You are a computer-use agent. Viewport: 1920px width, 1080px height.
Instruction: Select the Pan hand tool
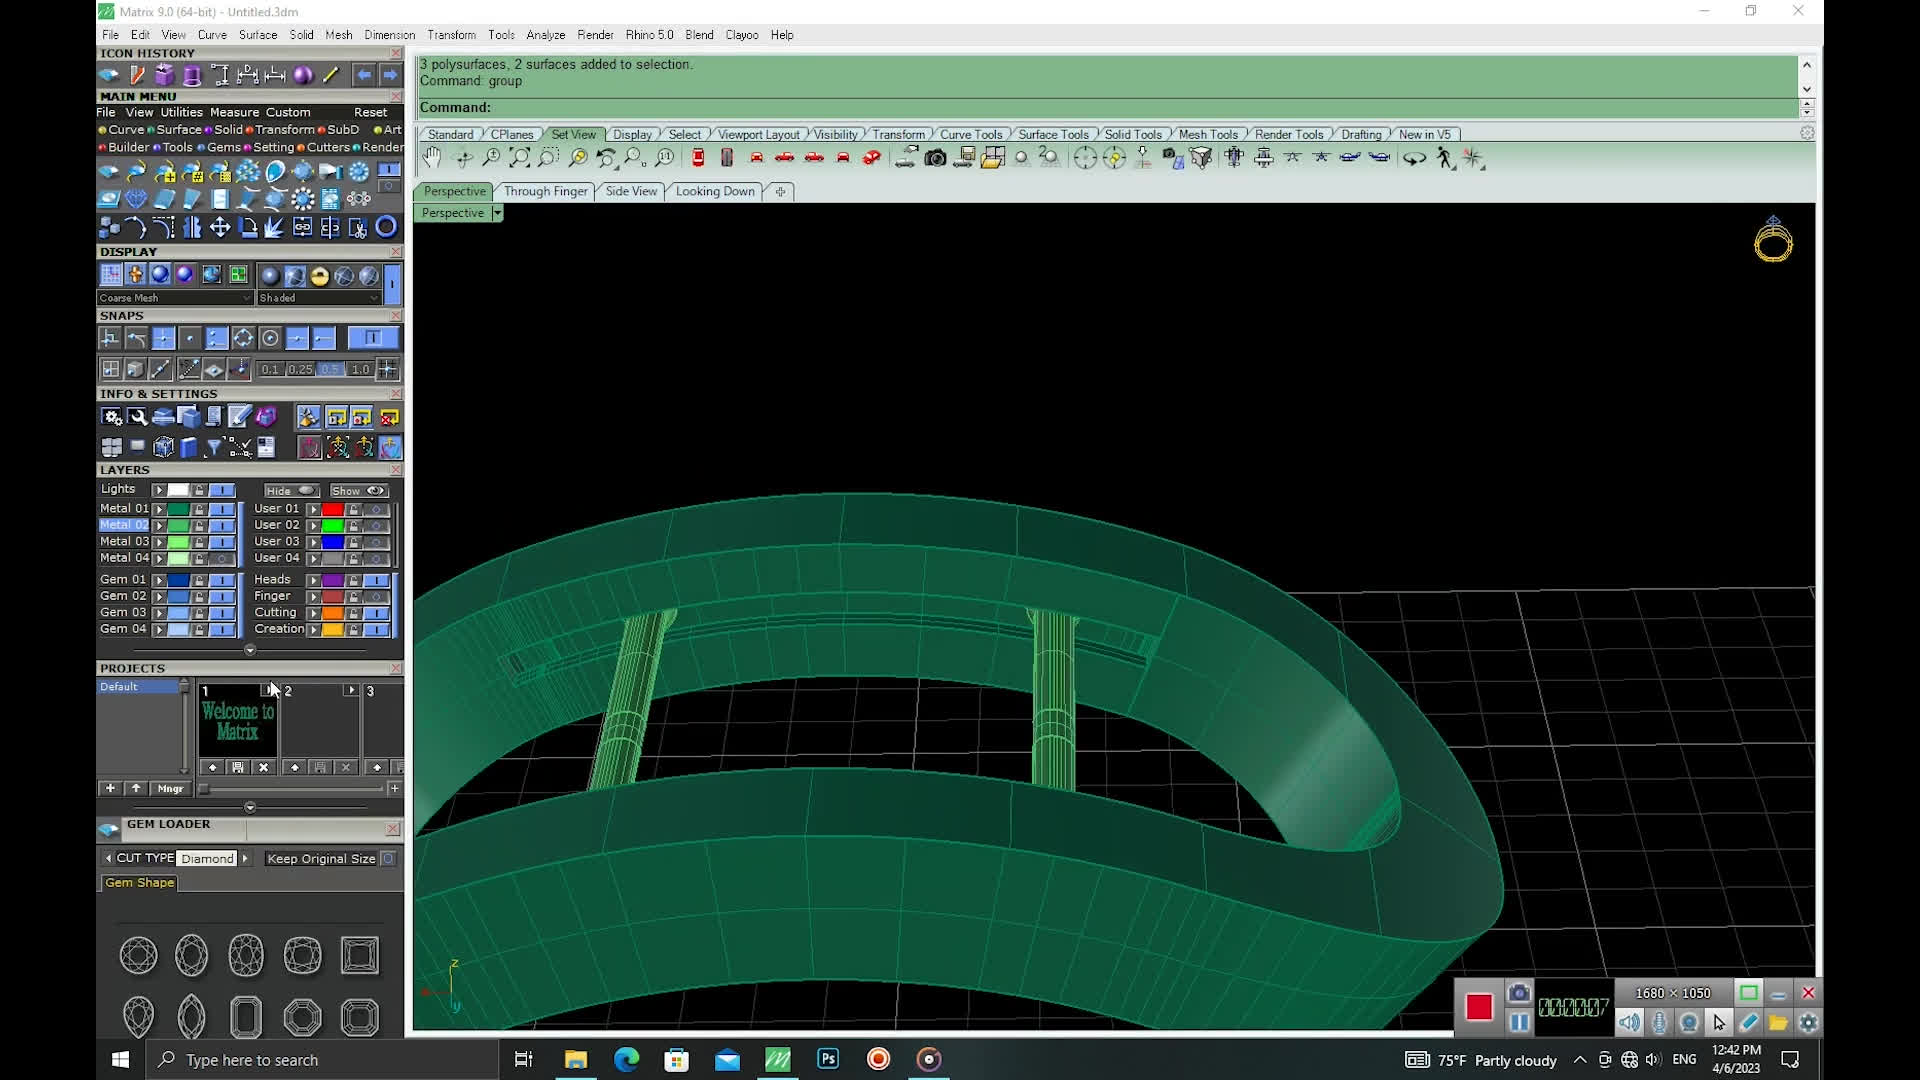(432, 158)
